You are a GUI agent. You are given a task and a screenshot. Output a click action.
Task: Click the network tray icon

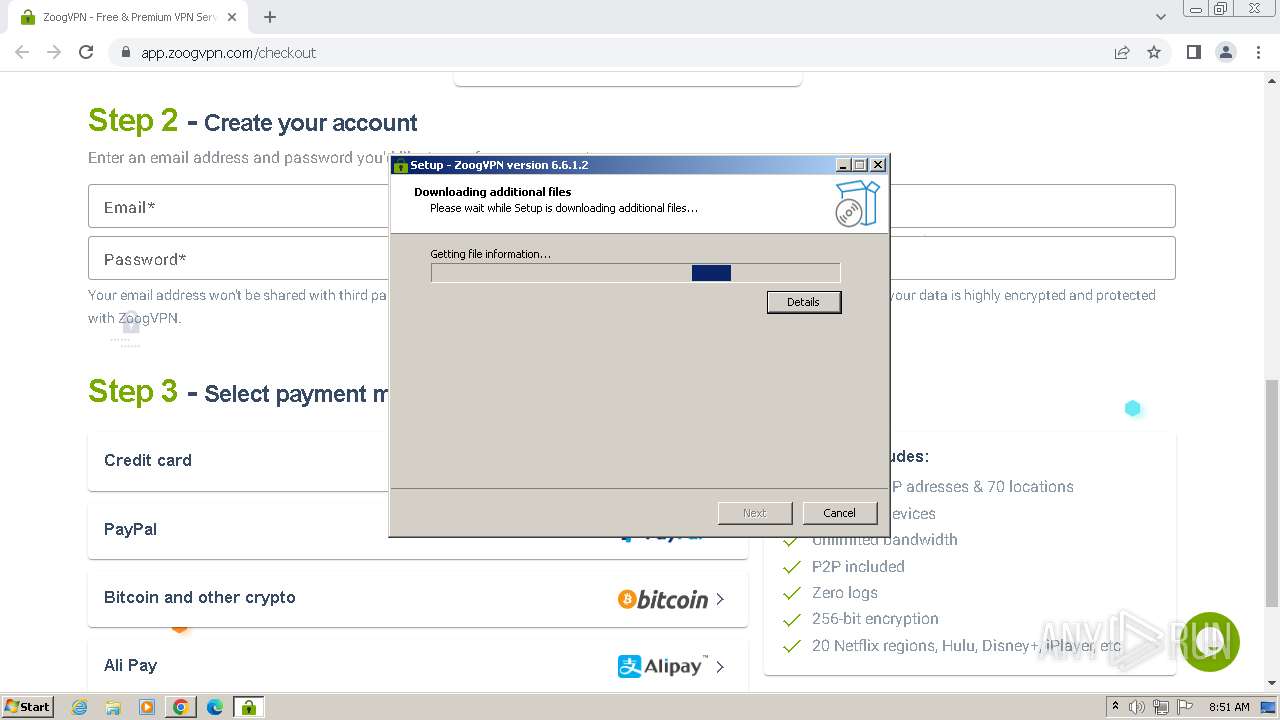tap(1160, 707)
